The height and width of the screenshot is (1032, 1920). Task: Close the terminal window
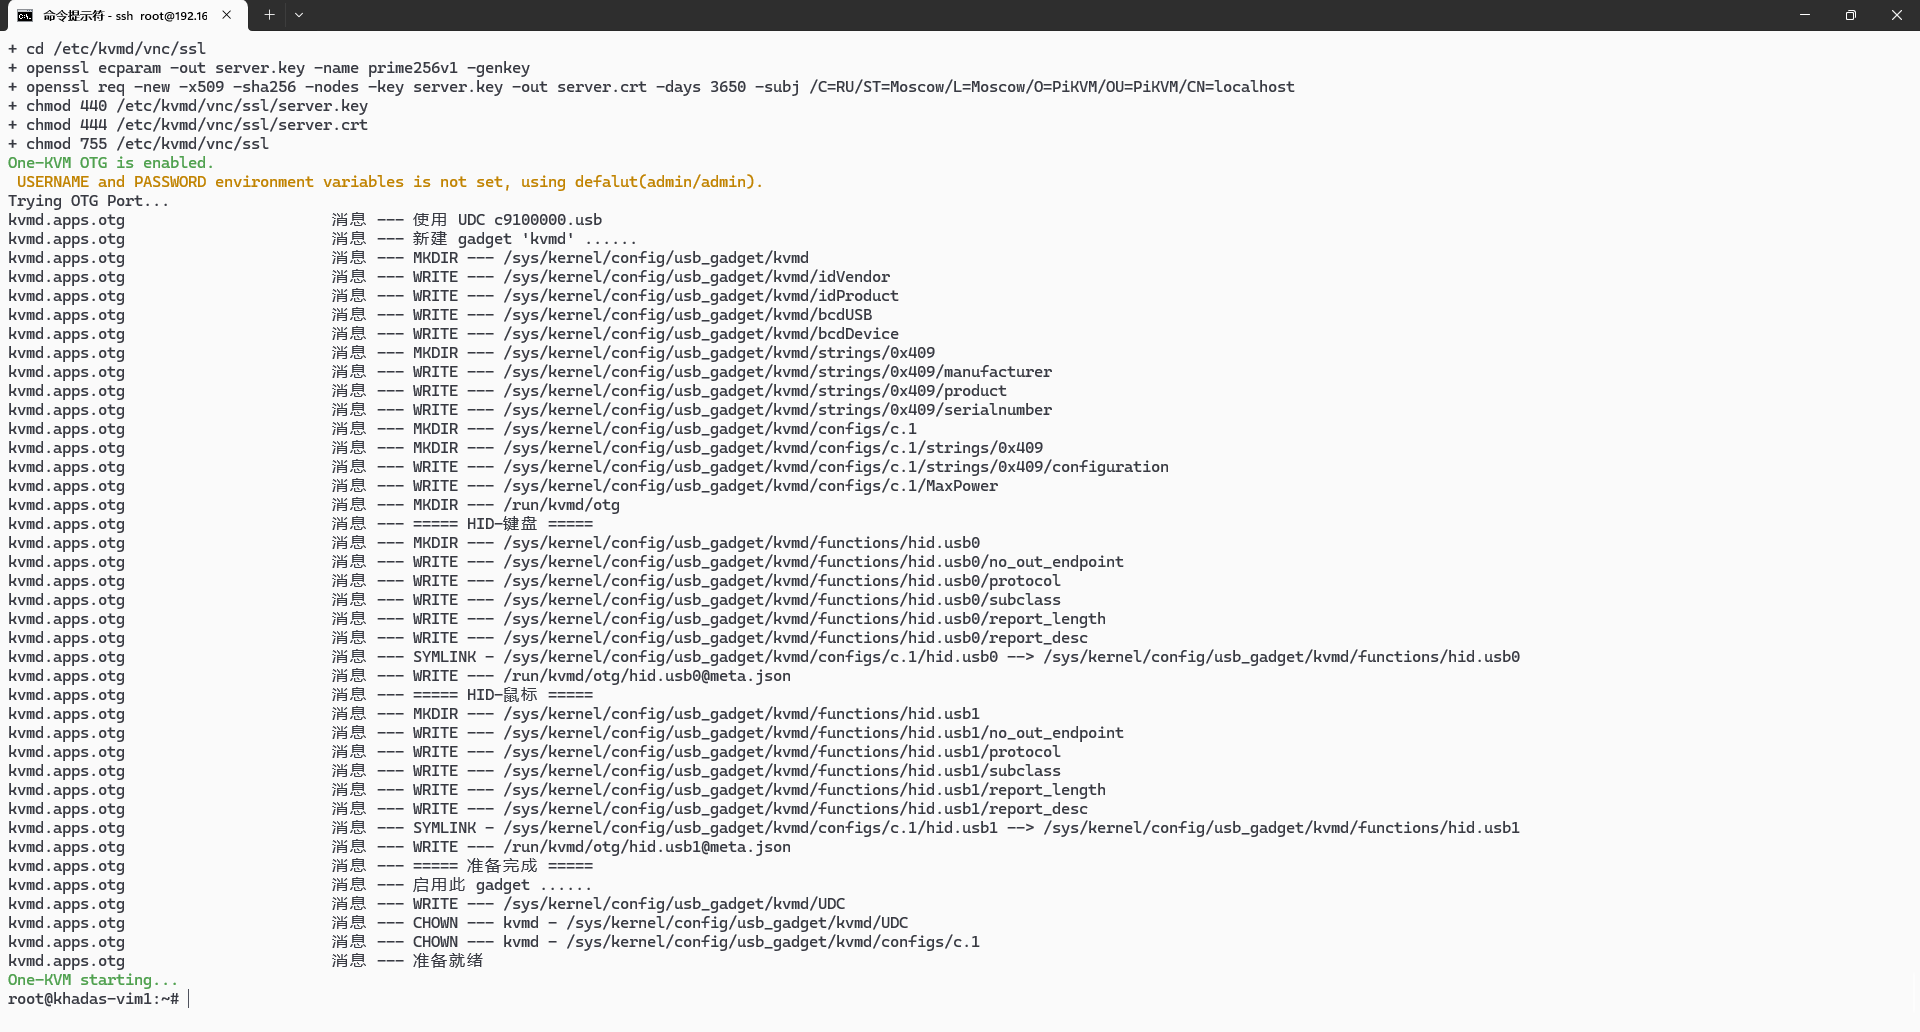1896,15
